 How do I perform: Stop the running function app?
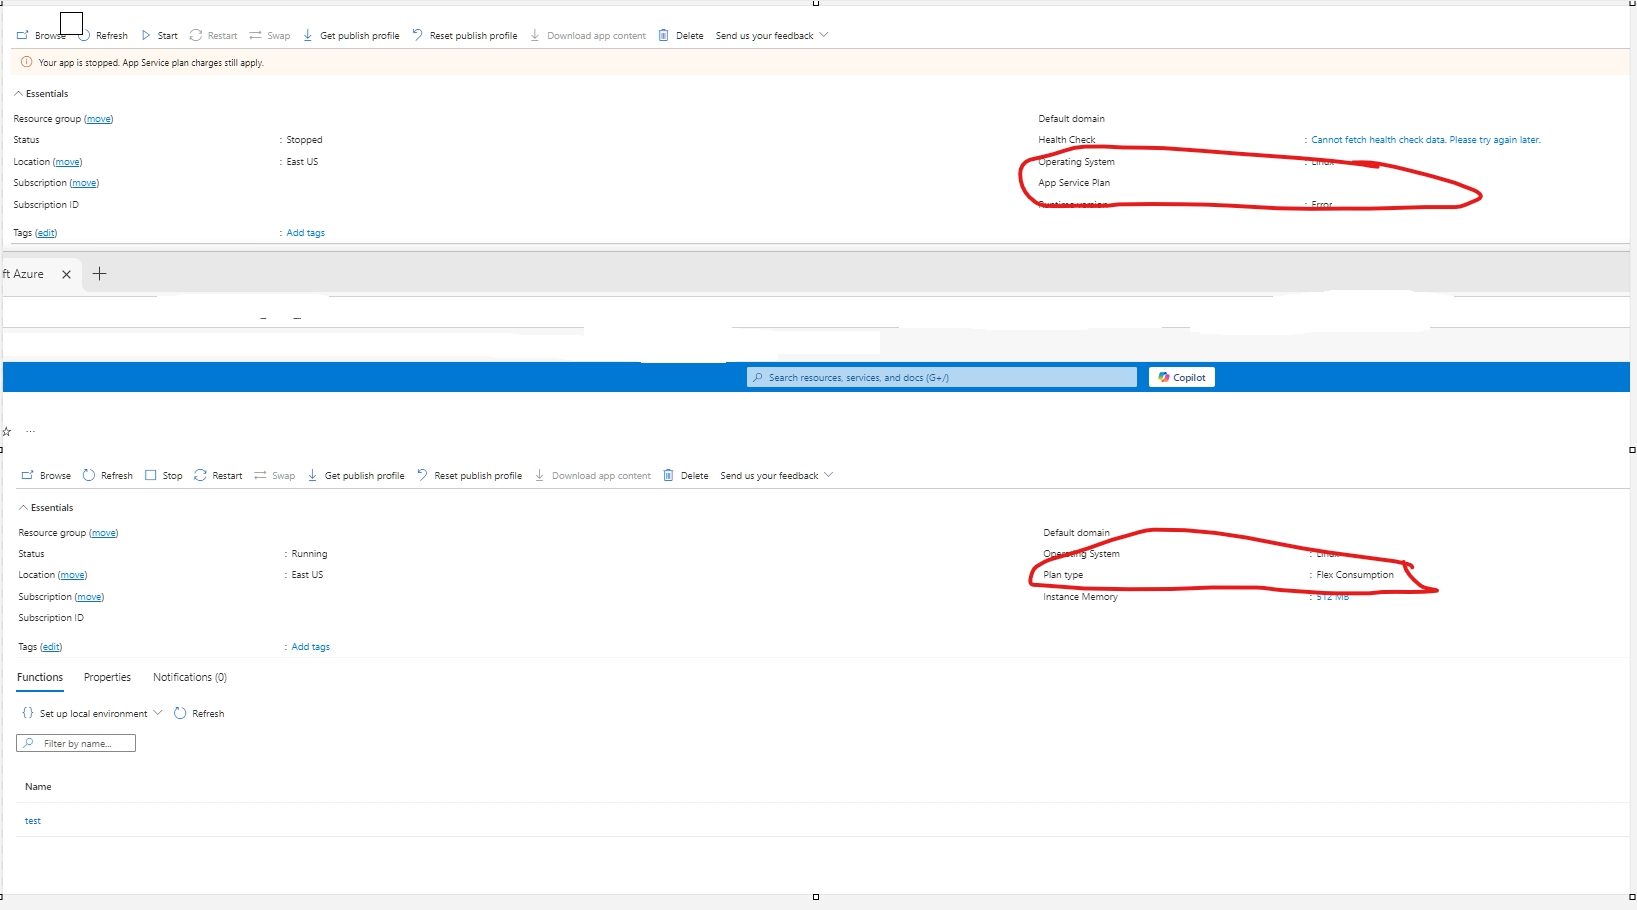pos(164,475)
